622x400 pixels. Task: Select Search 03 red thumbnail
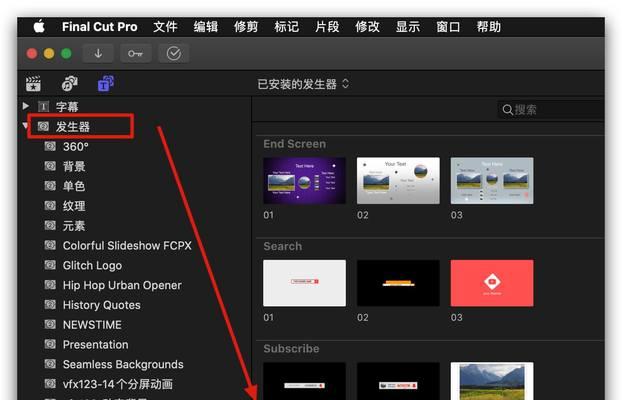click(x=492, y=283)
